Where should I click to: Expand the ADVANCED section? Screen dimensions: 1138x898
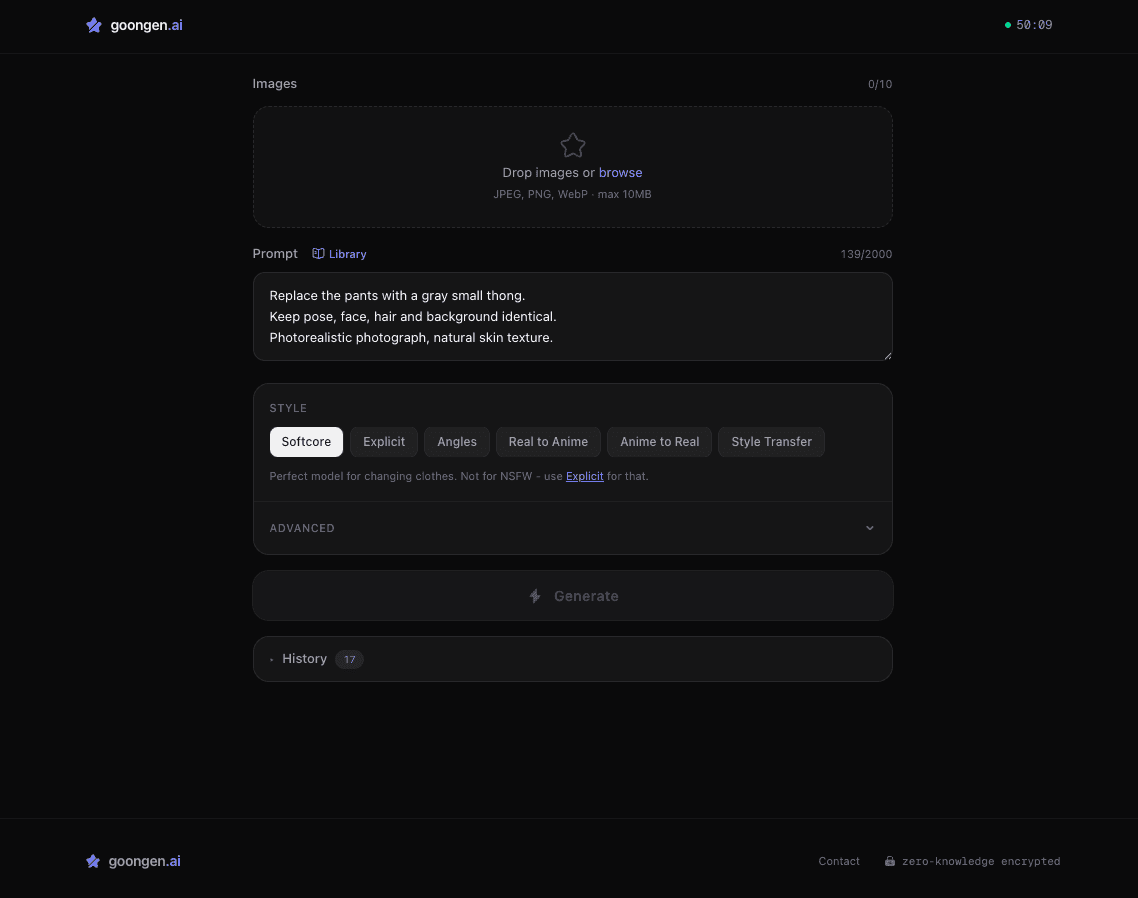point(572,528)
